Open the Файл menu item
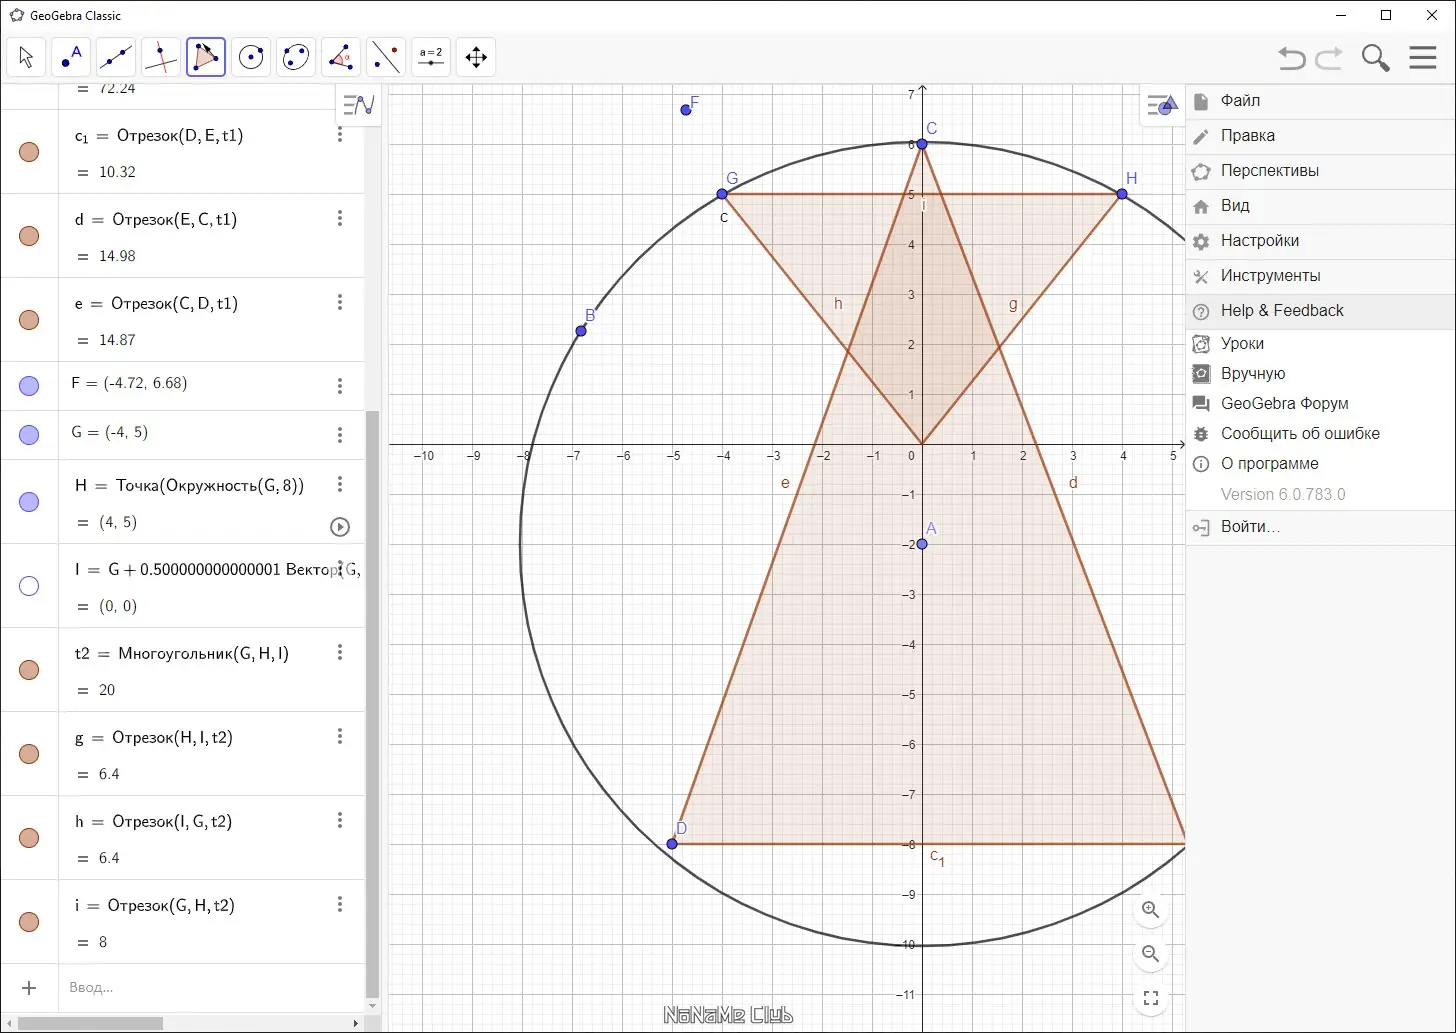Image resolution: width=1456 pixels, height=1033 pixels. click(x=1240, y=101)
